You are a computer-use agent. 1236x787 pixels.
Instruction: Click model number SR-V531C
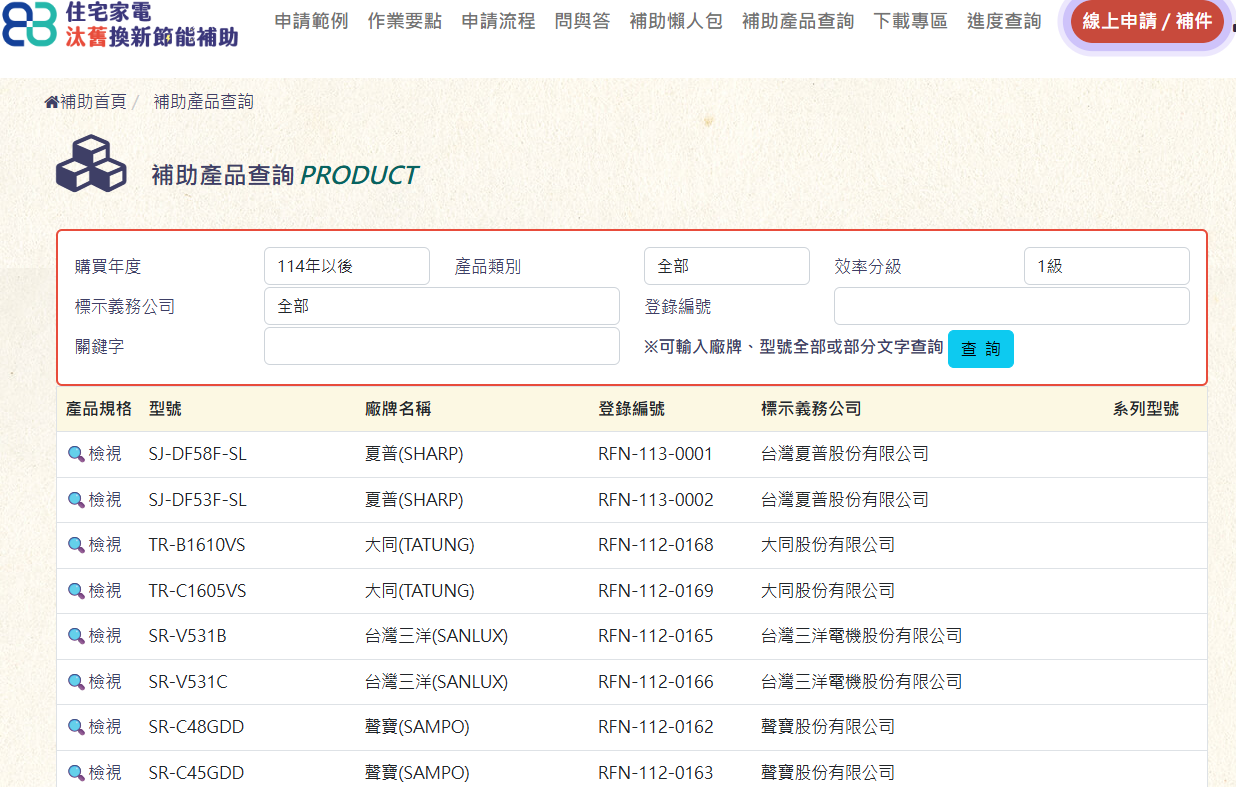point(188,682)
